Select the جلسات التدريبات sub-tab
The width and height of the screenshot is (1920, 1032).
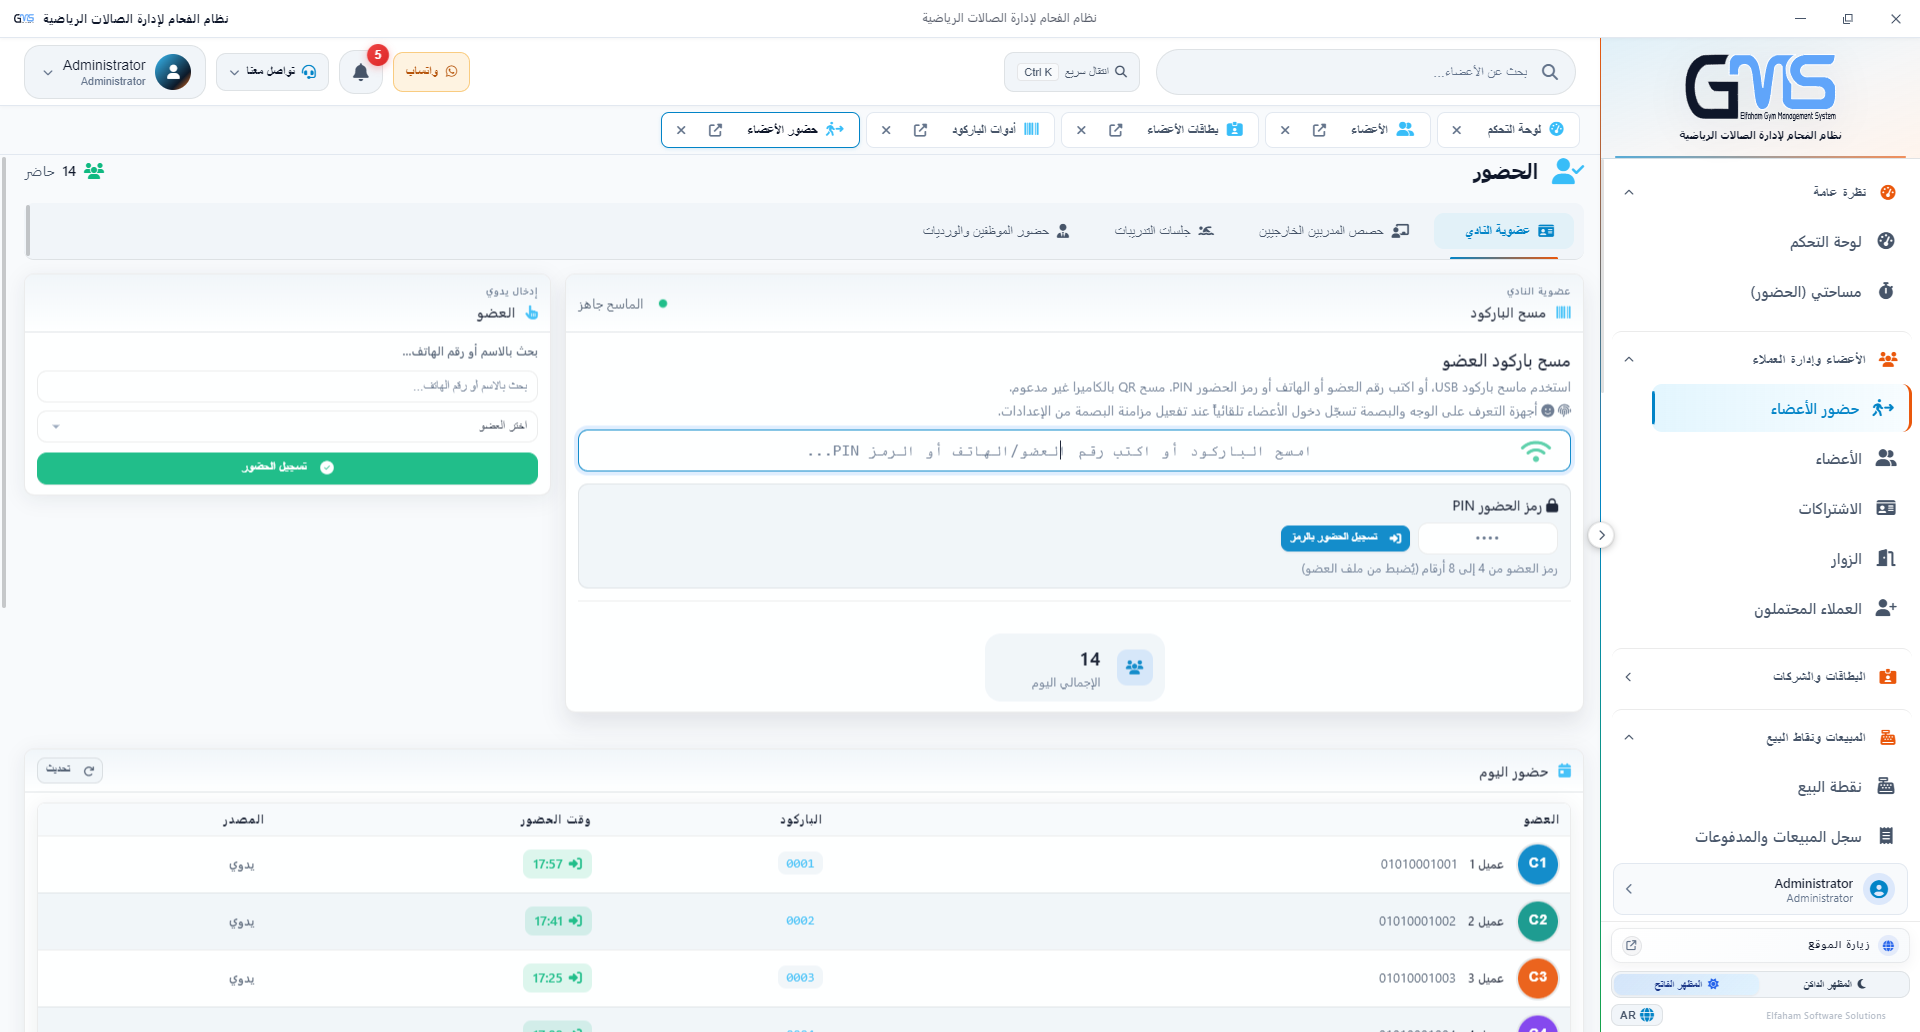tap(1164, 231)
